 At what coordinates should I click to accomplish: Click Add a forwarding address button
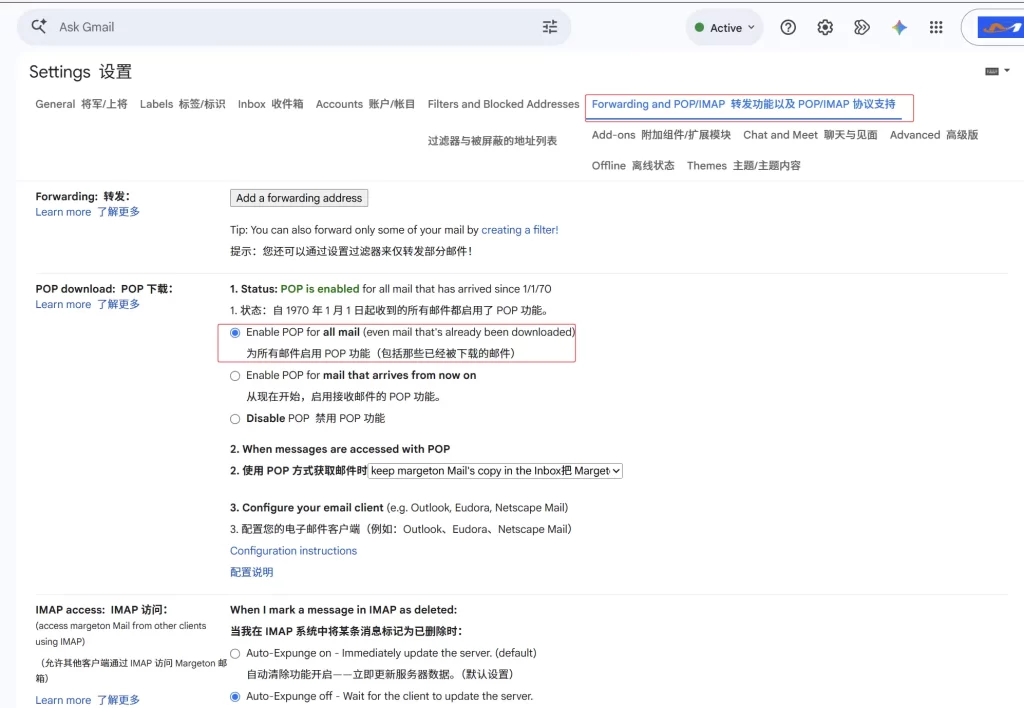tap(299, 198)
